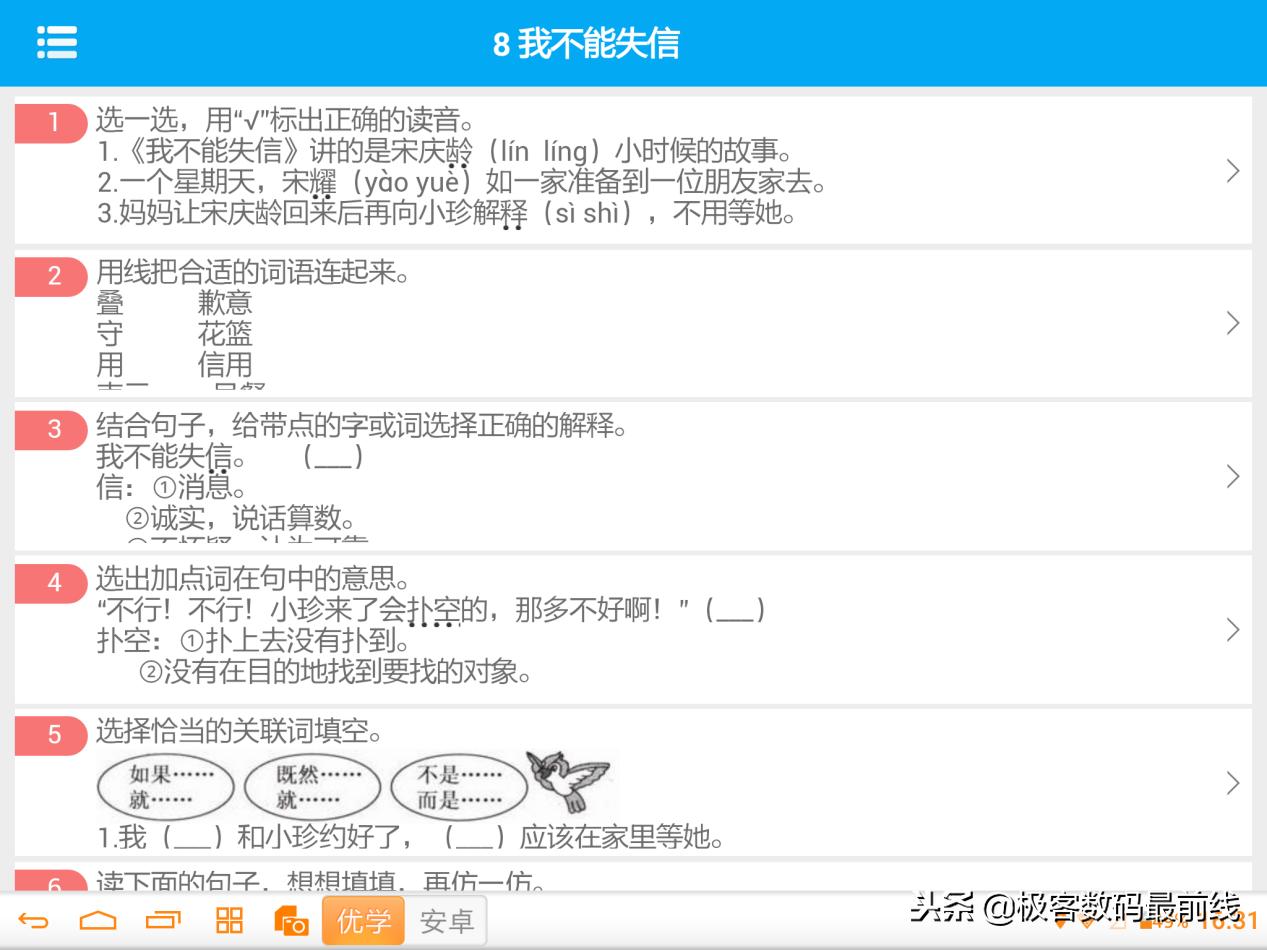Select the 不是……而是…… word bubble
The height and width of the screenshot is (950, 1267).
coord(458,786)
